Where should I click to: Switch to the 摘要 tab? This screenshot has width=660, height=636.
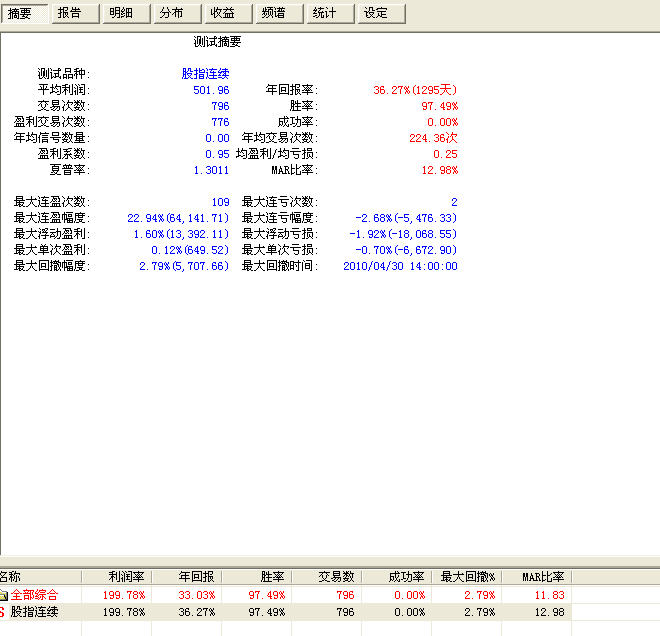[24, 13]
